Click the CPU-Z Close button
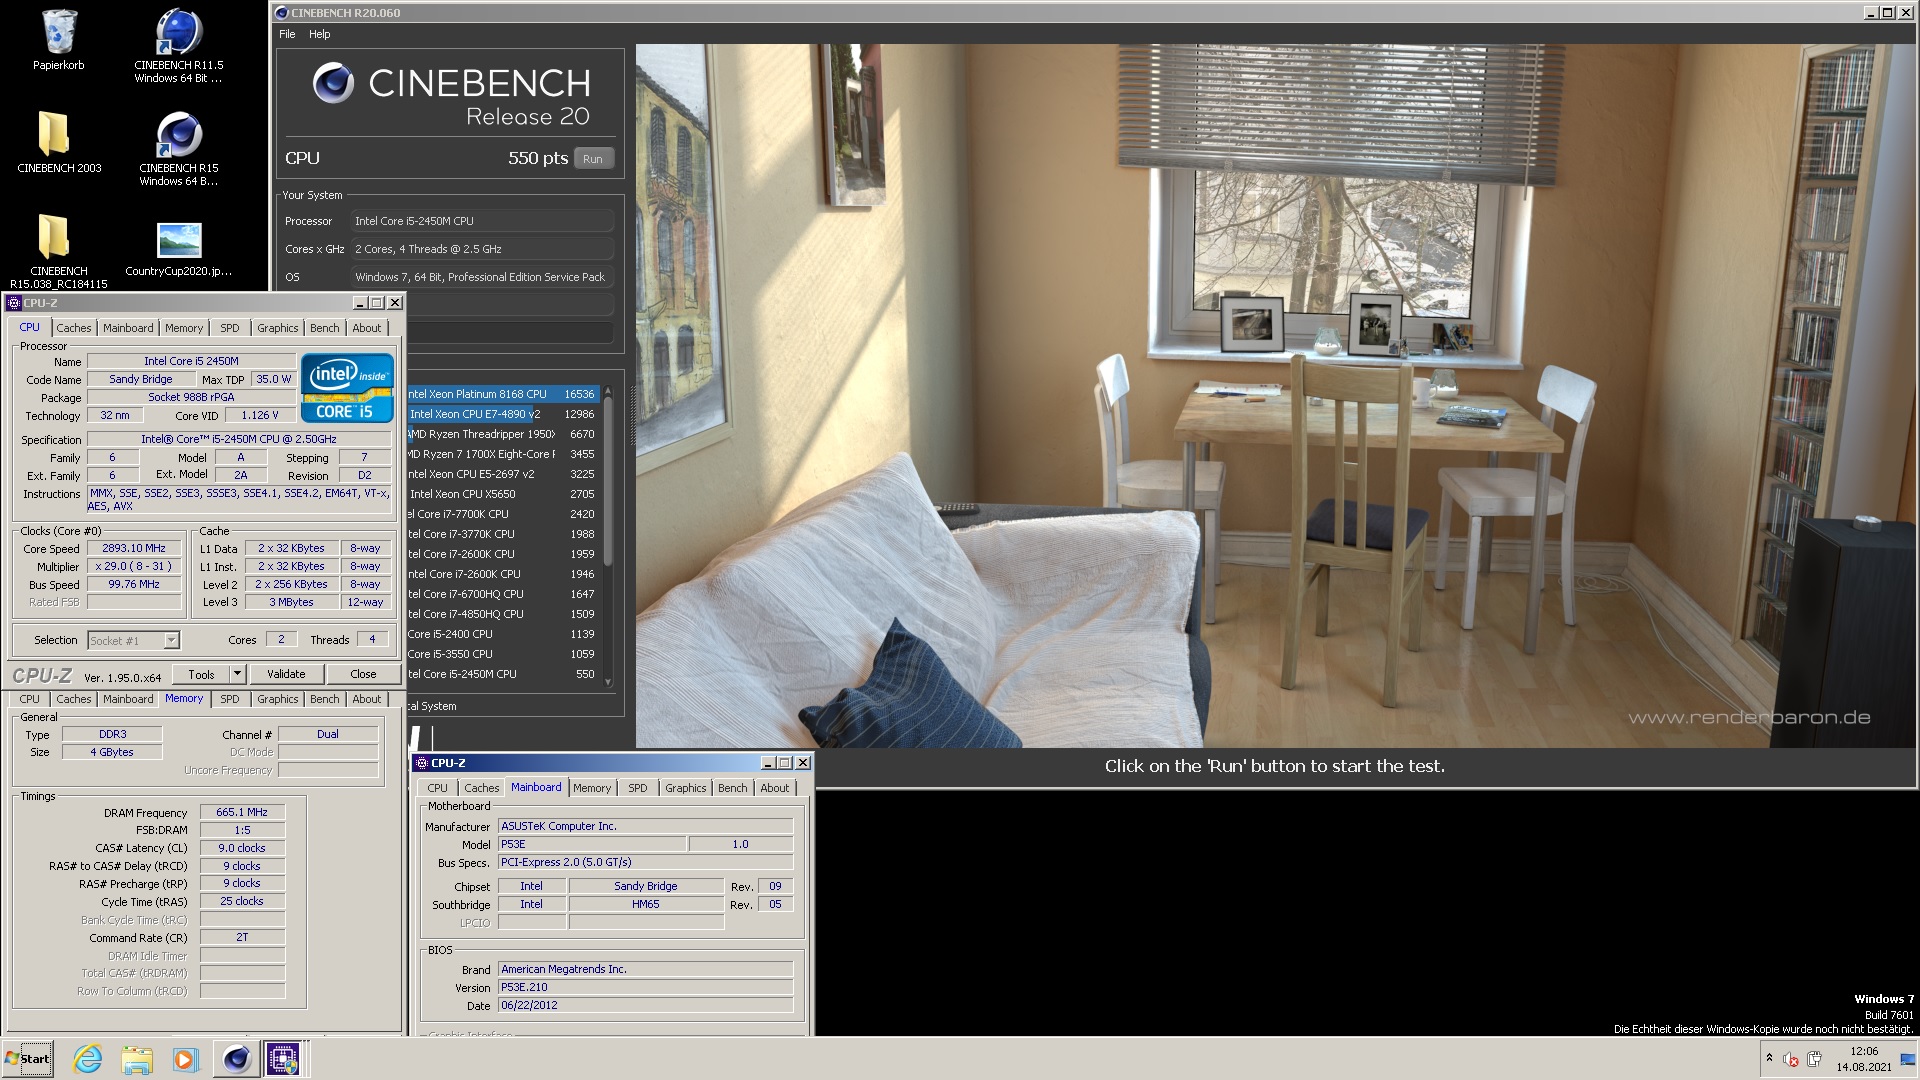 (363, 675)
